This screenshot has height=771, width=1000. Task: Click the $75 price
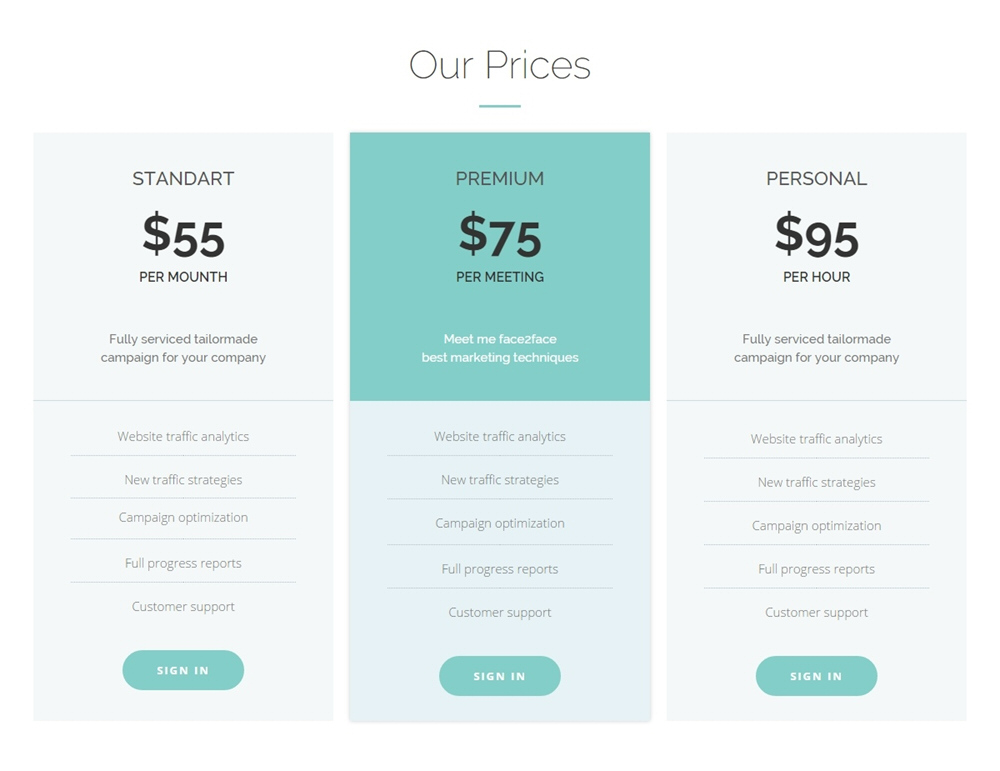[500, 235]
